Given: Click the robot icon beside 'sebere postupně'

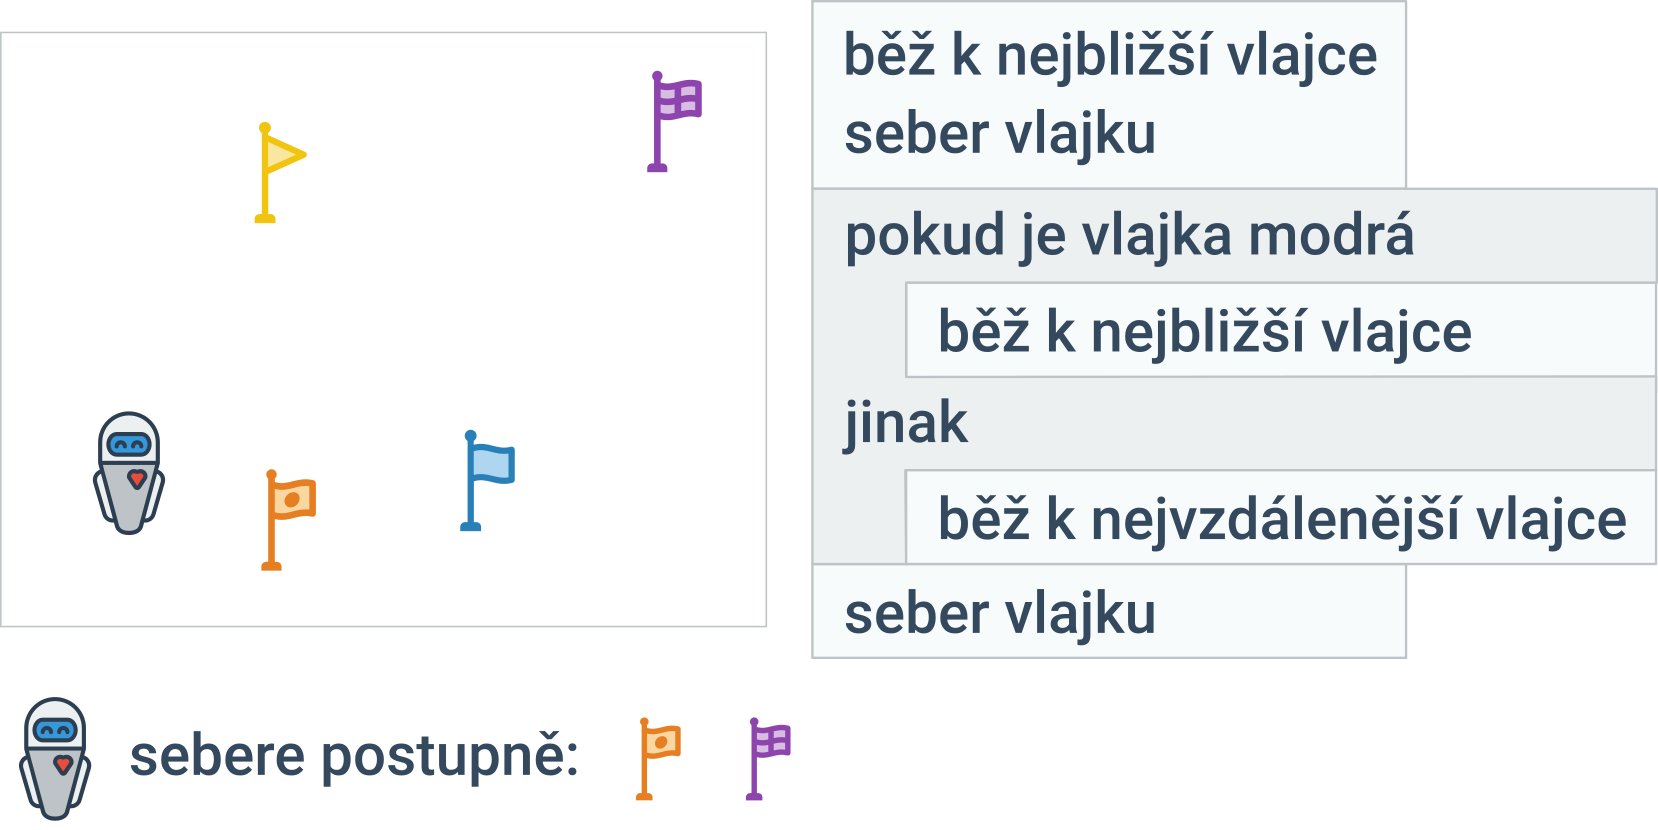Looking at the screenshot, I should pyautogui.click(x=55, y=758).
